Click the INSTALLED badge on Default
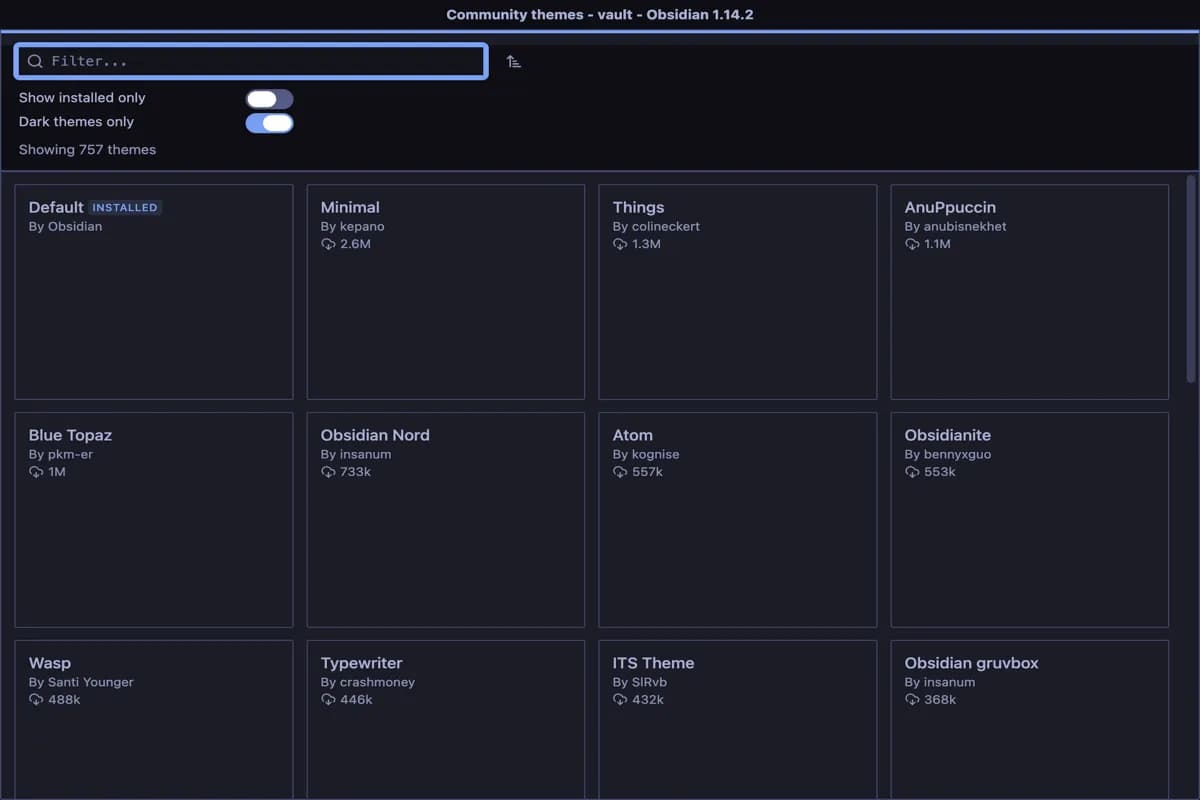The image size is (1200, 800). (x=125, y=207)
